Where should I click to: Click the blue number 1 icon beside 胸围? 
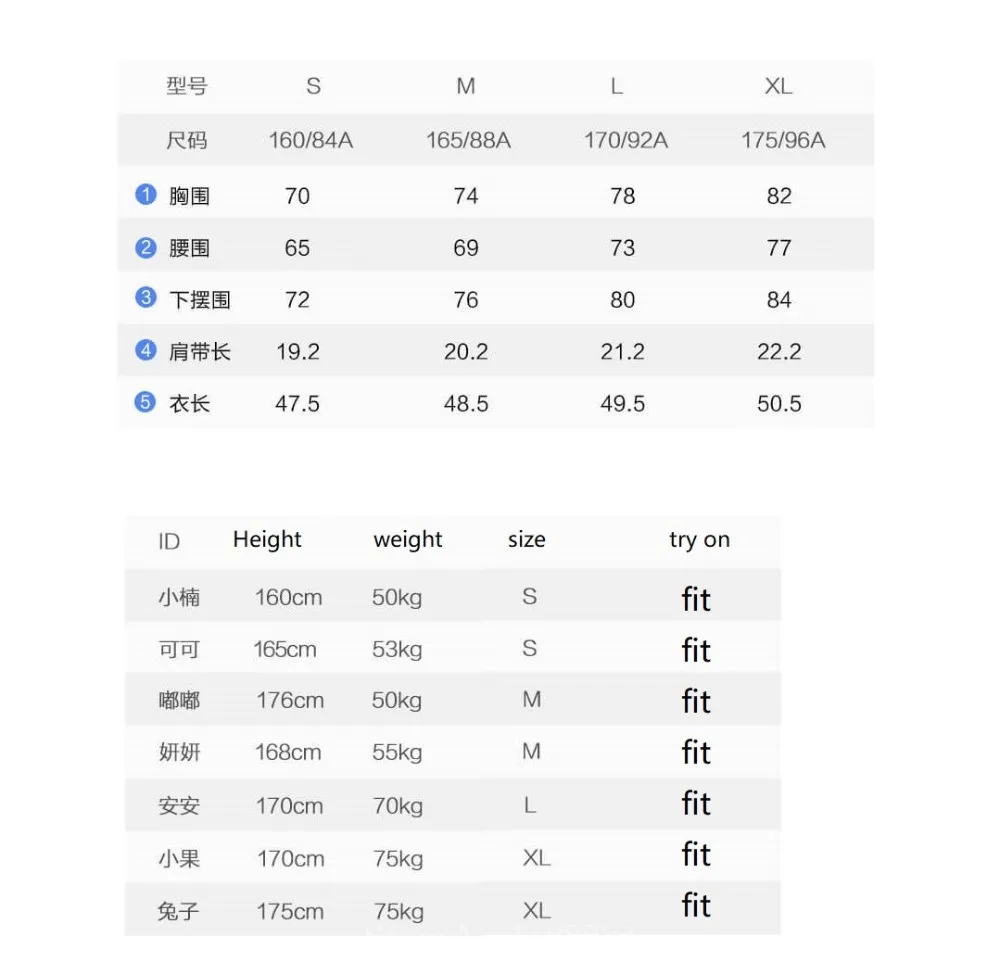pos(146,194)
